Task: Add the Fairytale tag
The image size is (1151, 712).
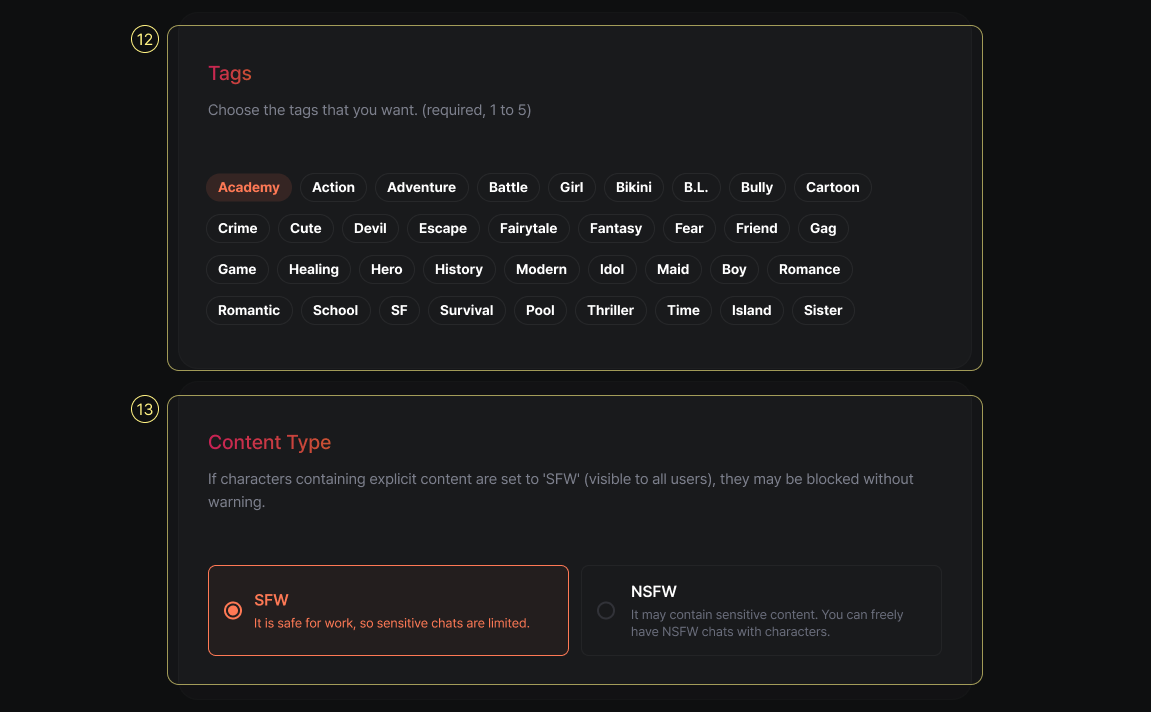Action: tap(528, 228)
